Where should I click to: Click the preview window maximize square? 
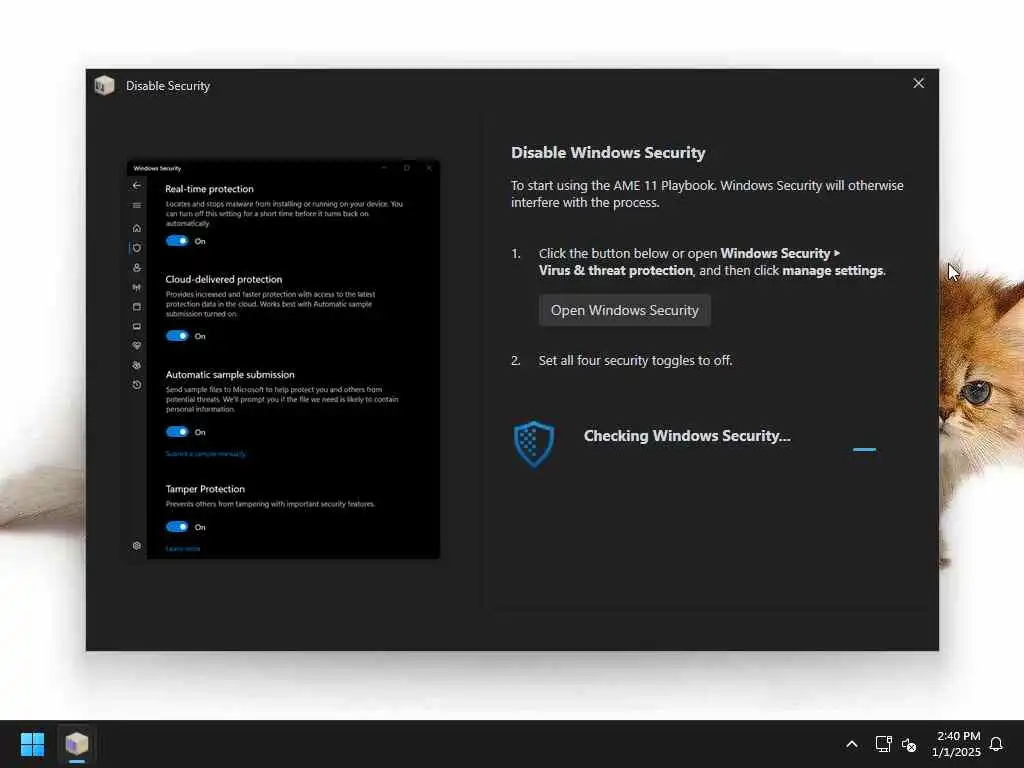click(406, 168)
